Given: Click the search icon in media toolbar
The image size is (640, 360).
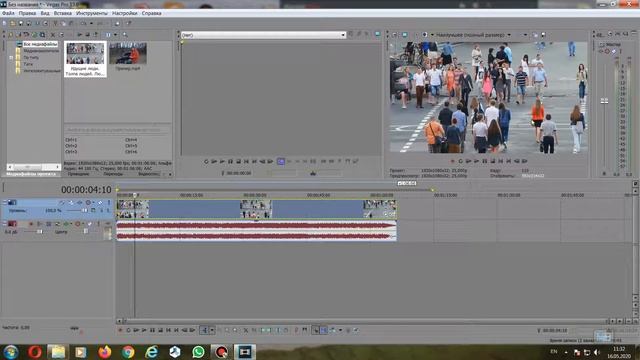Looking at the screenshot, I should point(125,35).
